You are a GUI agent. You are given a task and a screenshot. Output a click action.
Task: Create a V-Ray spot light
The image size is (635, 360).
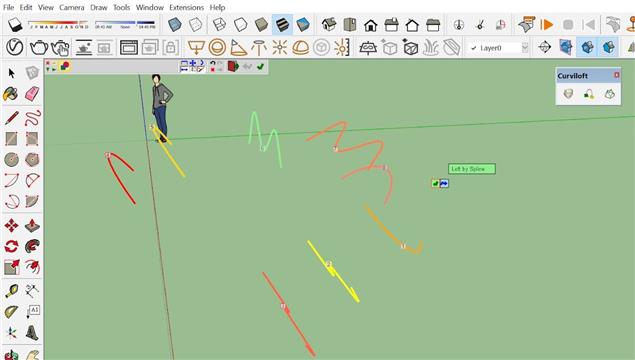click(238, 48)
